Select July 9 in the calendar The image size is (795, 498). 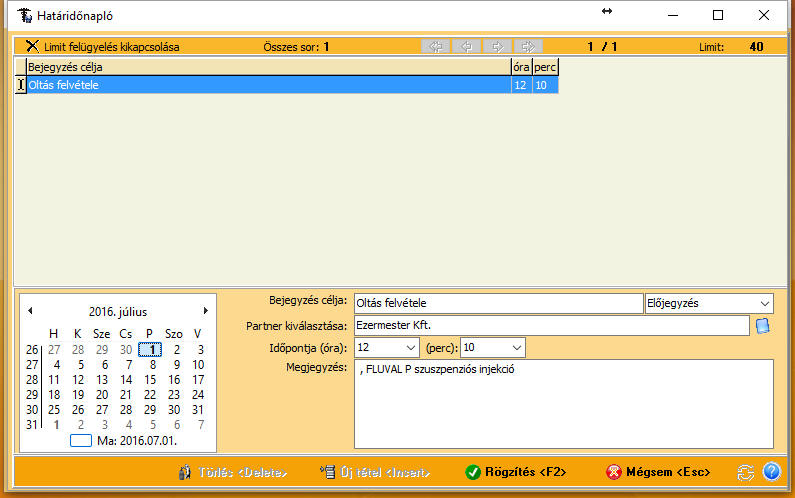tap(176, 365)
